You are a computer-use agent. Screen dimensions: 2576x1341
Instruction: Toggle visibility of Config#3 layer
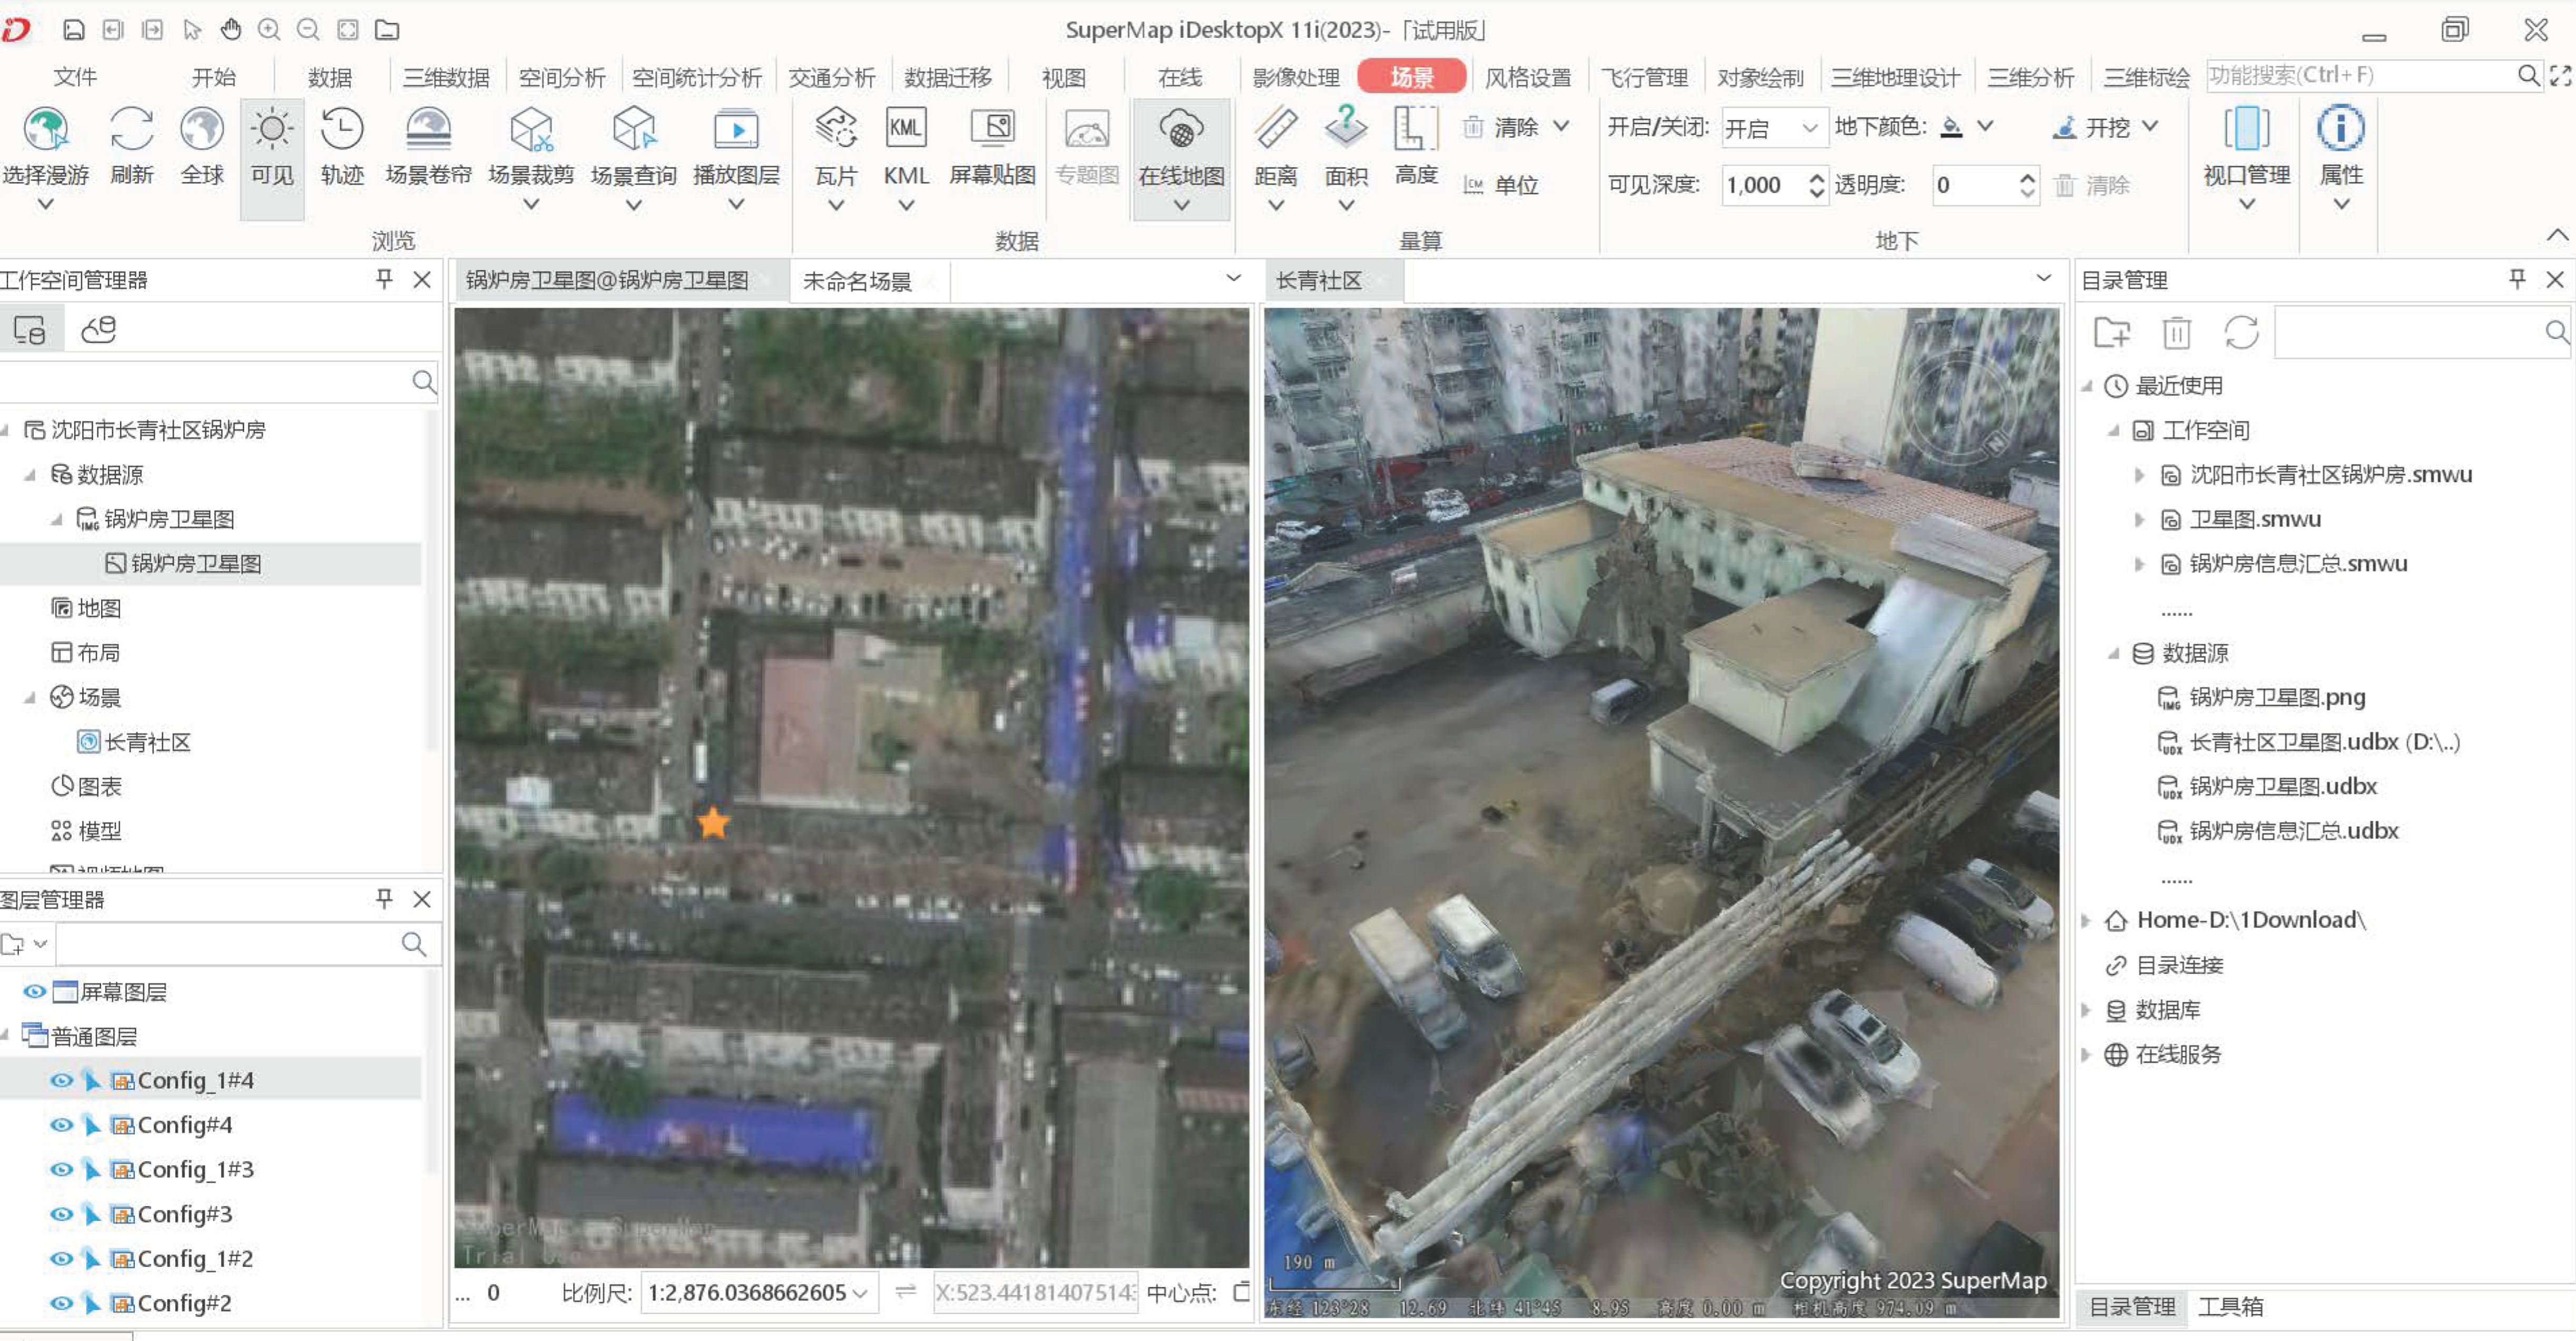click(61, 1214)
